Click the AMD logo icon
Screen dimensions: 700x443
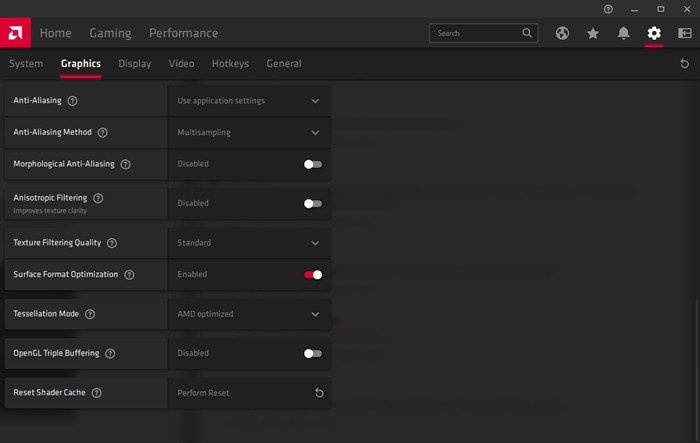click(x=15, y=33)
